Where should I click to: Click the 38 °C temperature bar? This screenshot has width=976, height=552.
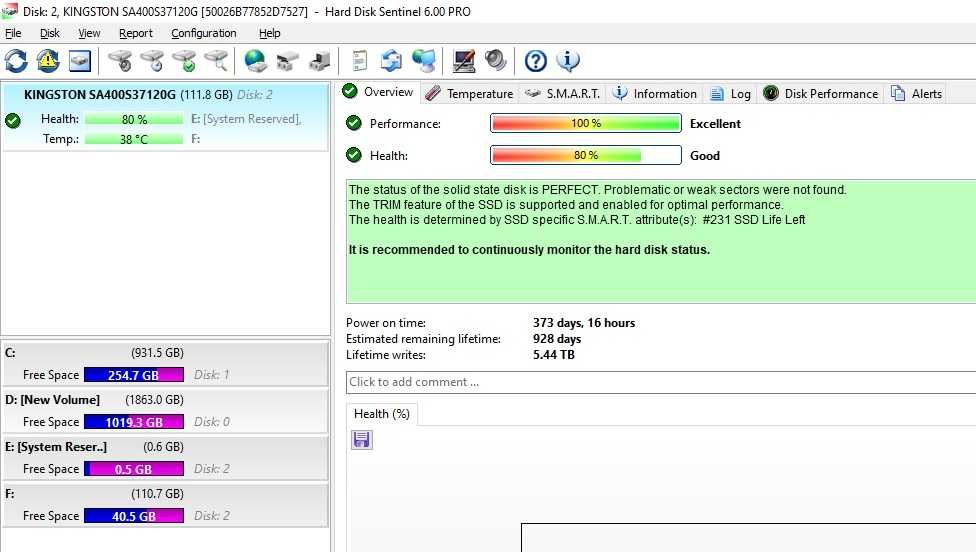134,139
